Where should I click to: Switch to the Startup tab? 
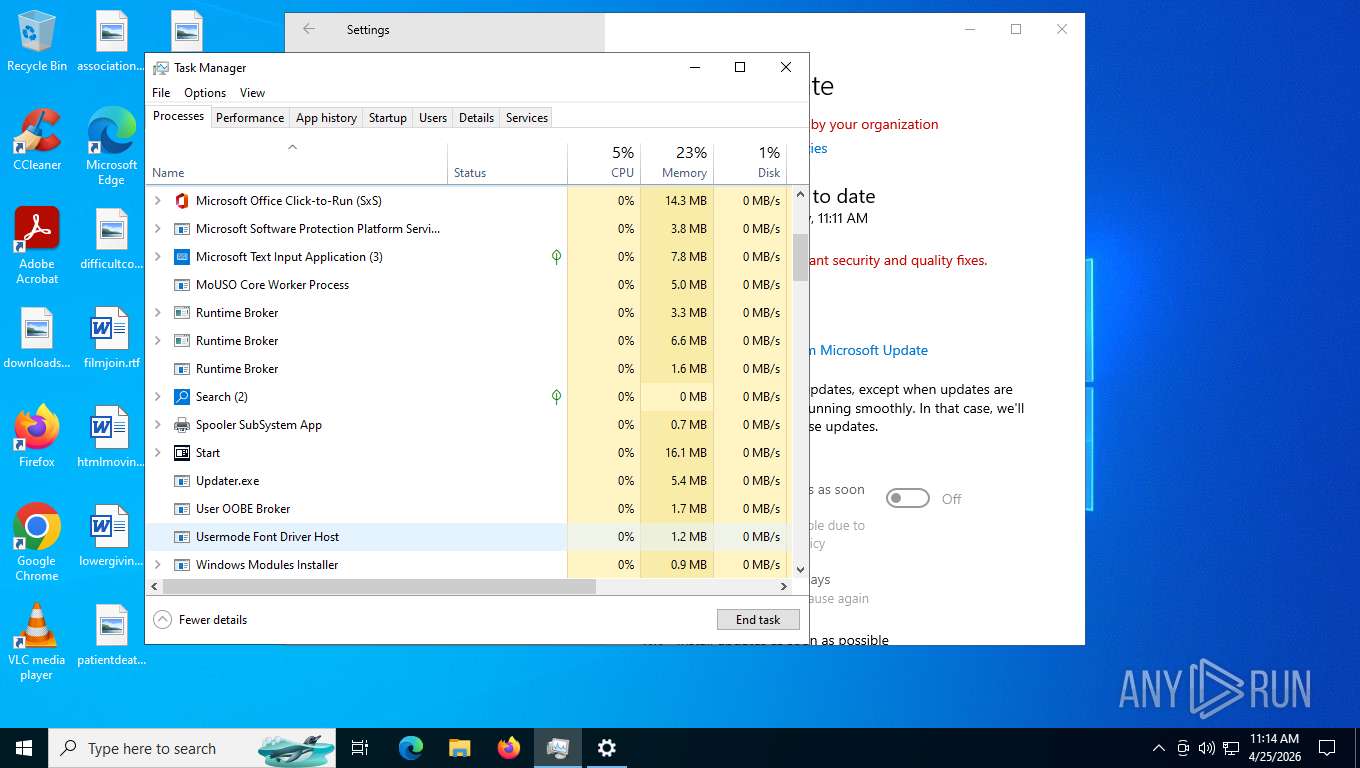tap(388, 118)
